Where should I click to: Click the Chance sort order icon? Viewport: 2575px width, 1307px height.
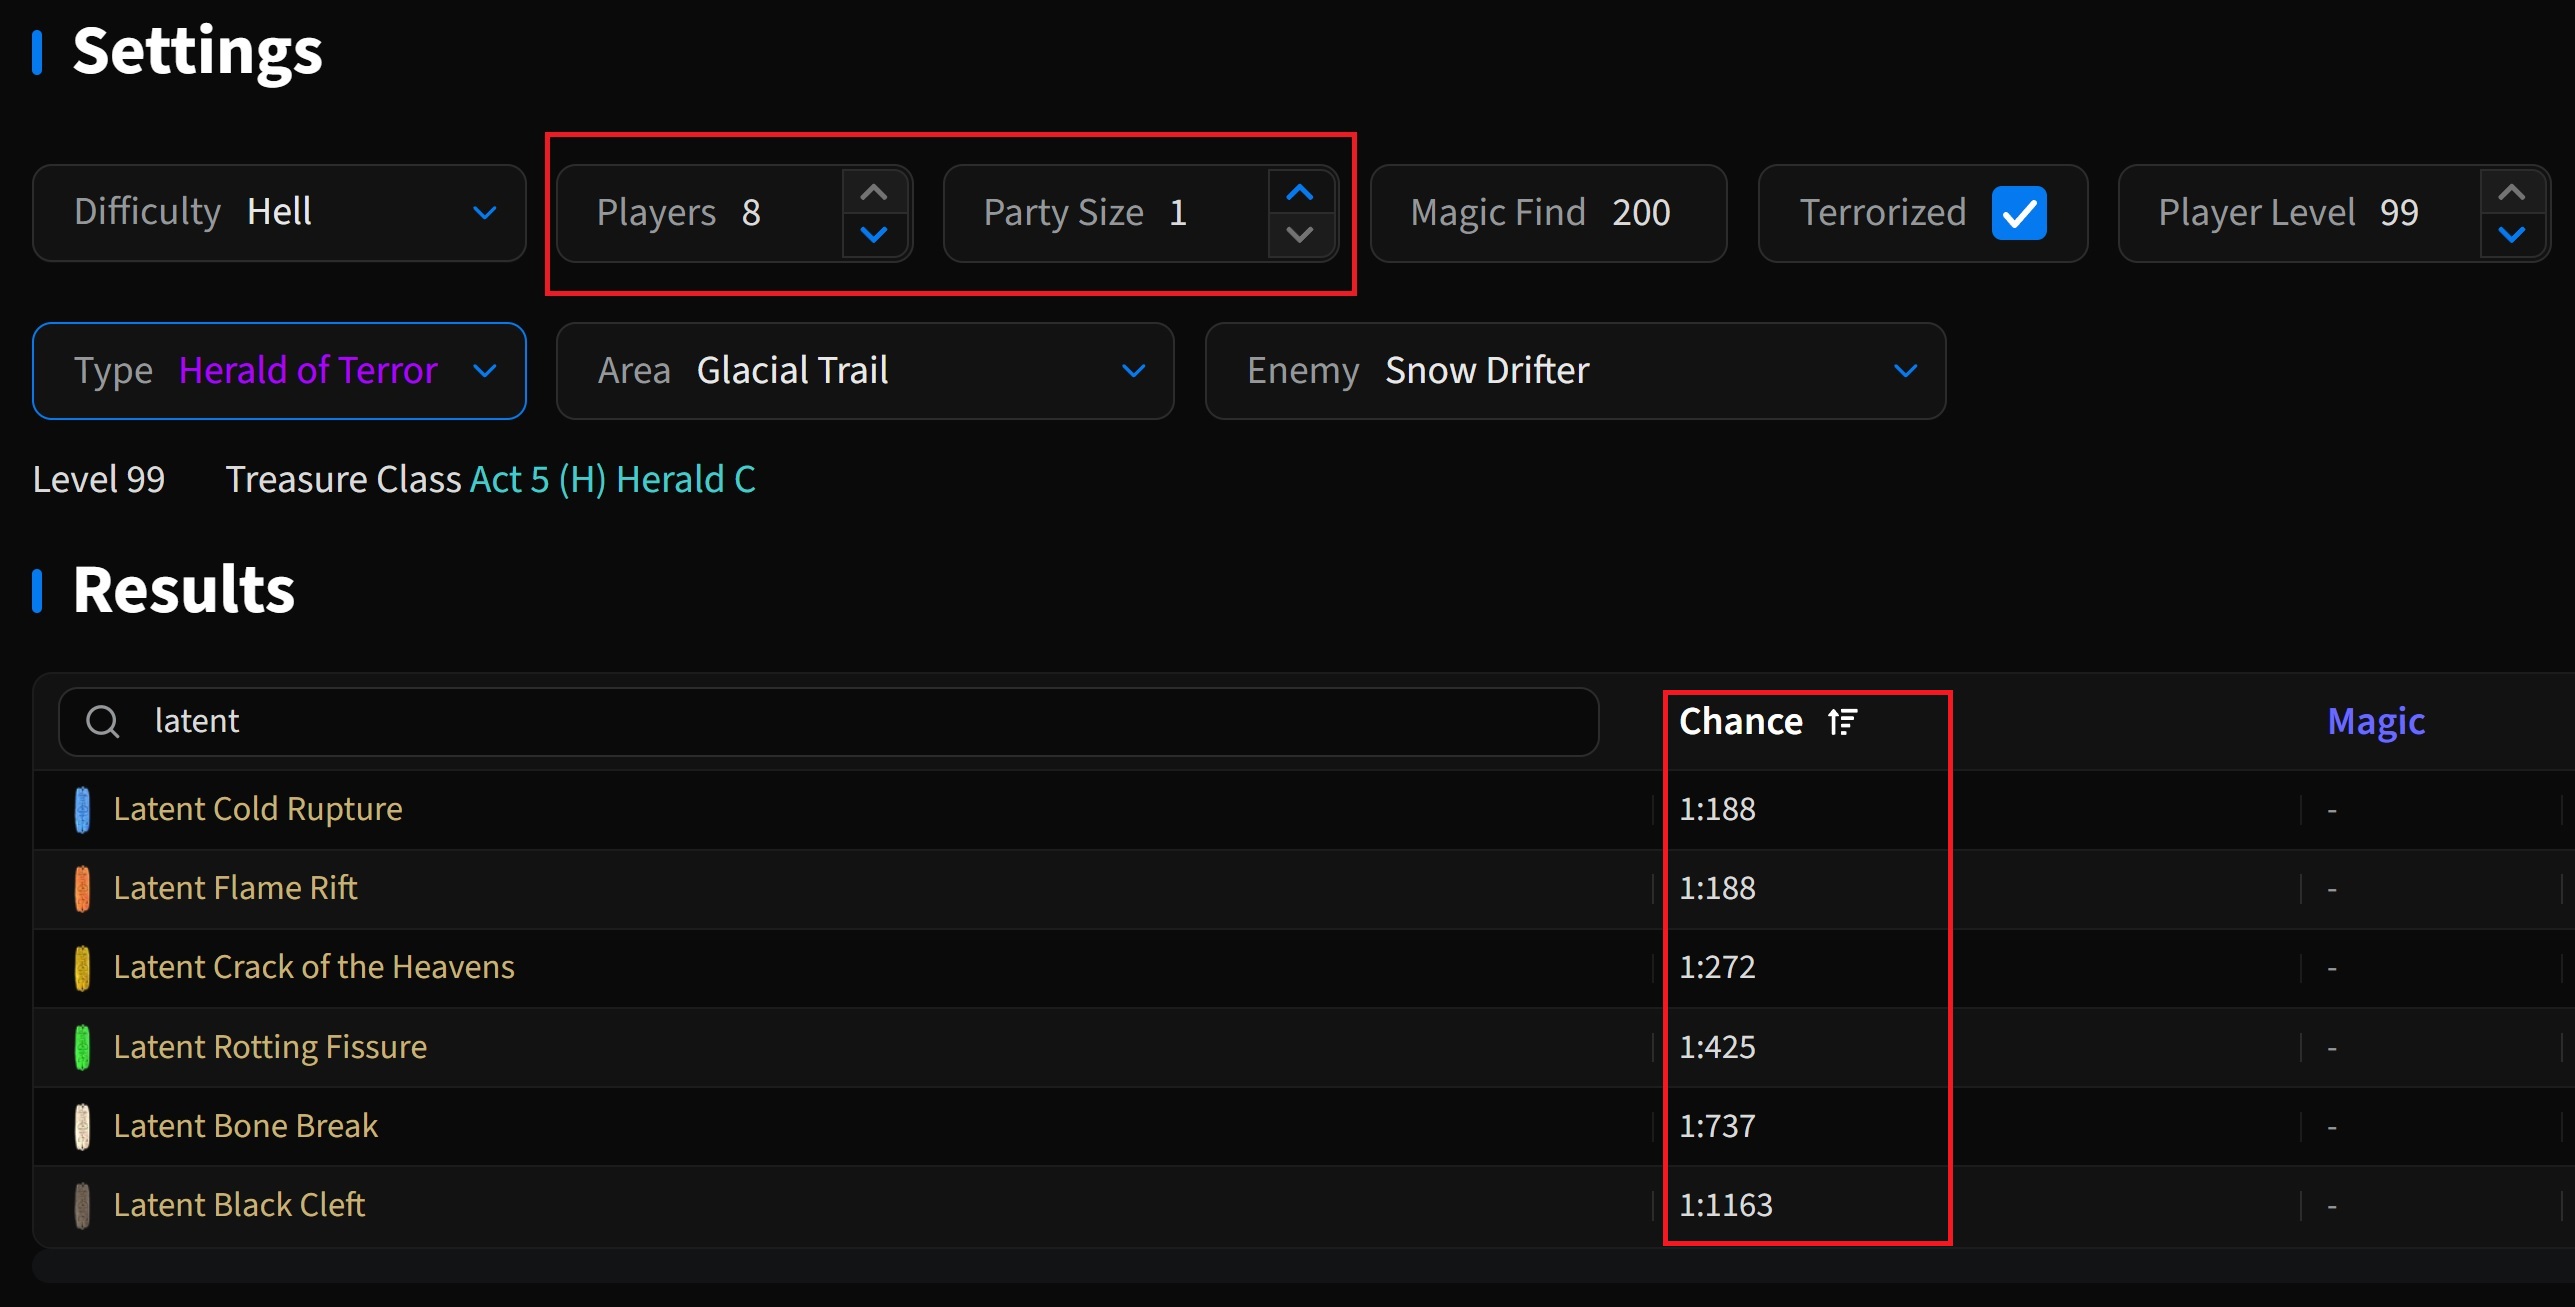(x=1842, y=721)
